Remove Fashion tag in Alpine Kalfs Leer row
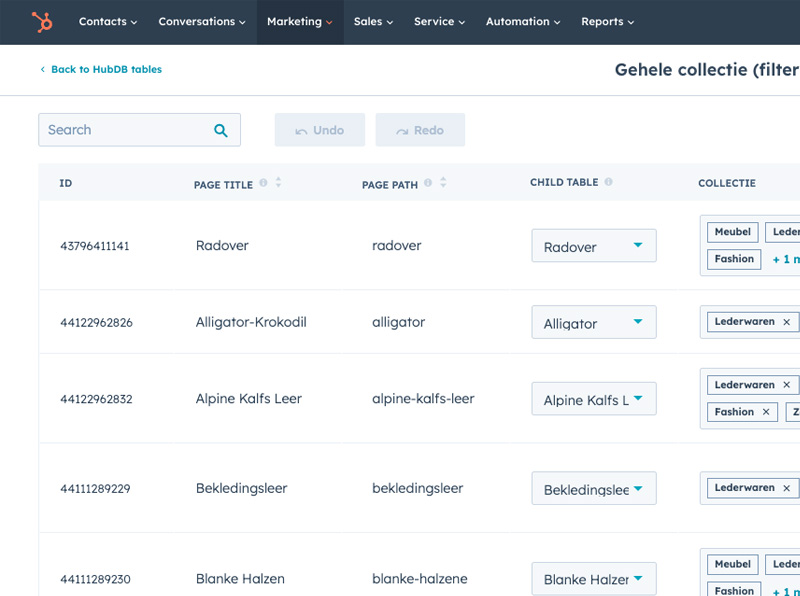 [x=766, y=412]
